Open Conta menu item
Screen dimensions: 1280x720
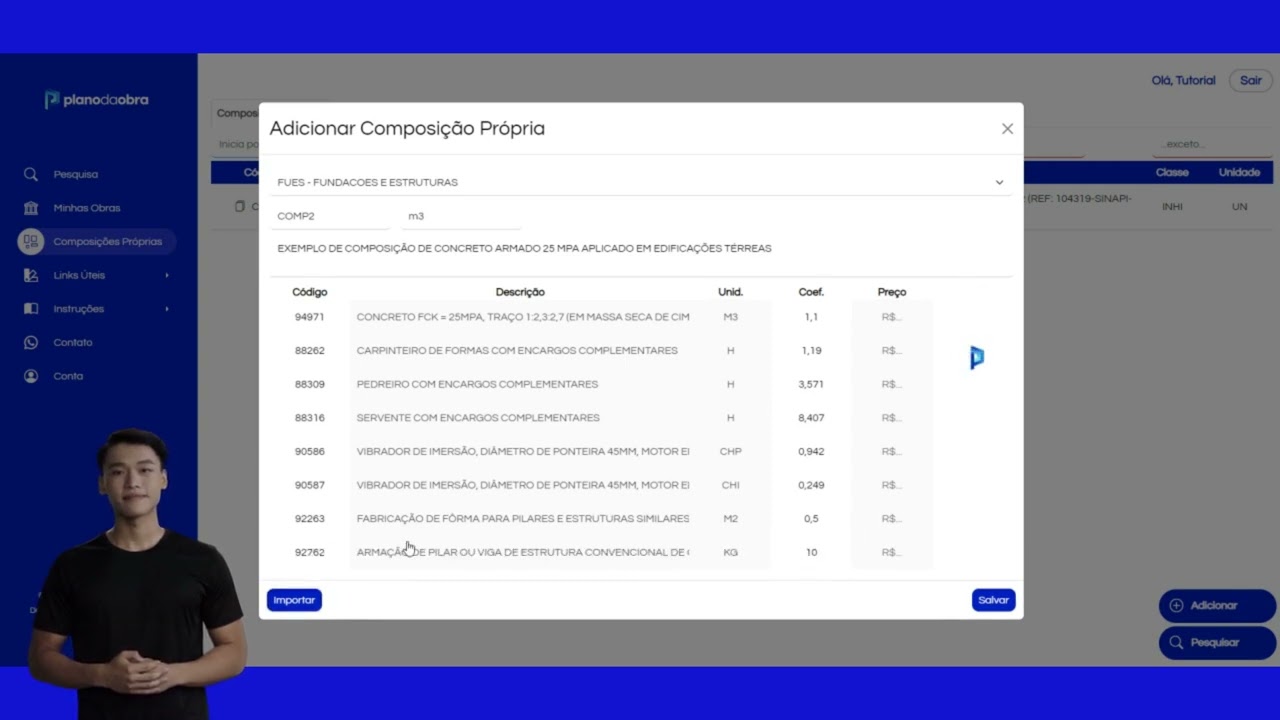coord(68,376)
